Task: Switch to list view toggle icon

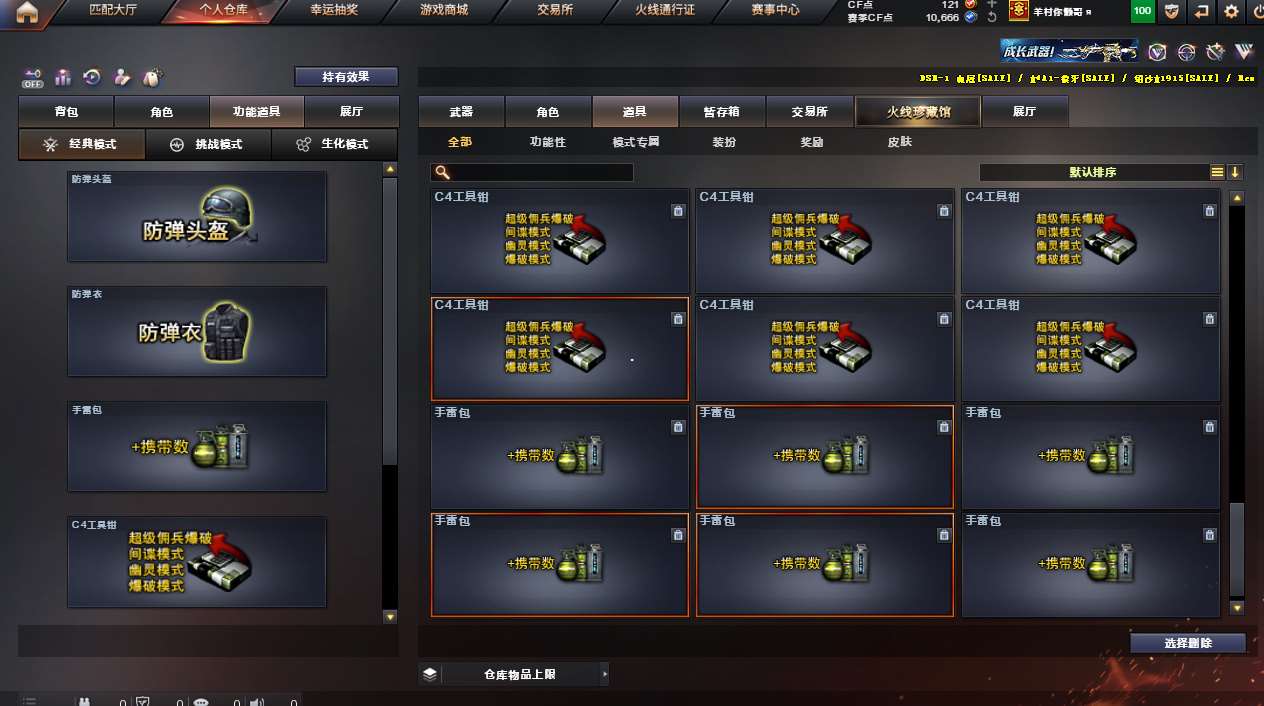Action: tap(1217, 172)
